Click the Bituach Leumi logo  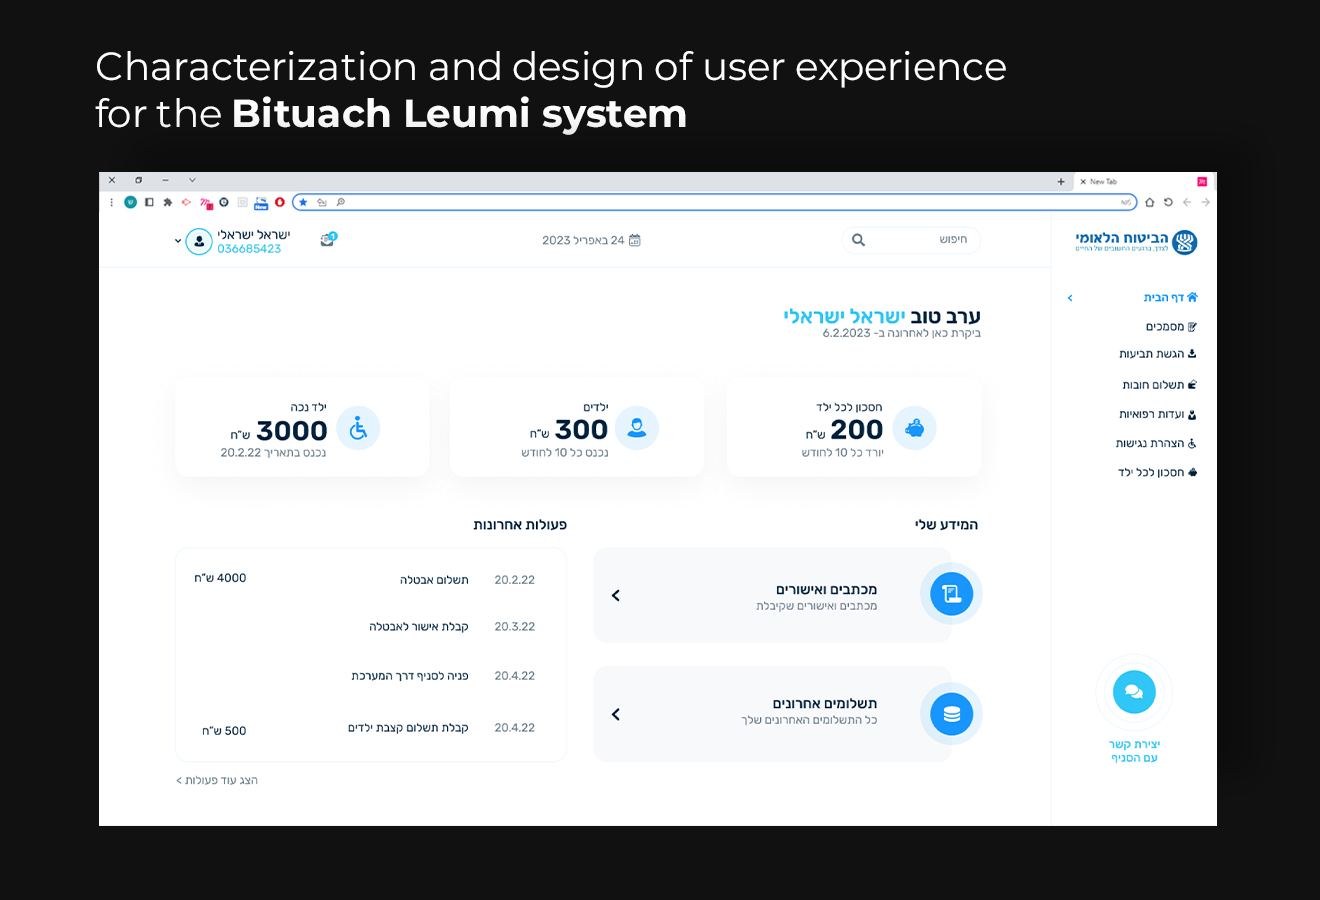click(x=1136, y=242)
